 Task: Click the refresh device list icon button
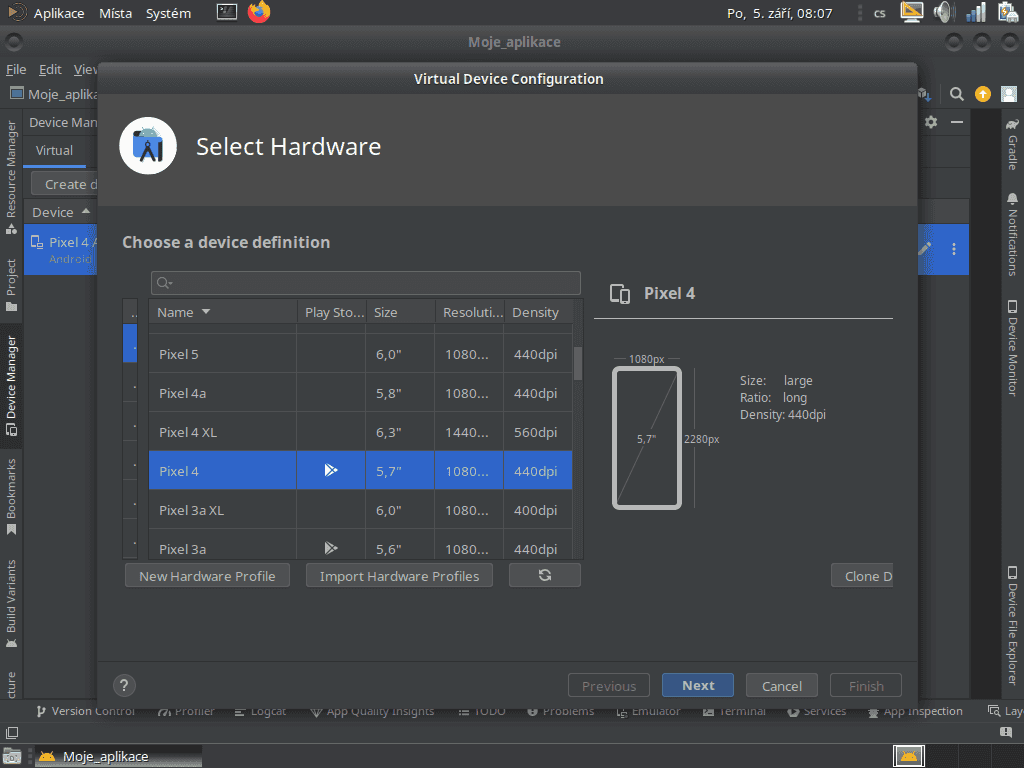point(544,576)
